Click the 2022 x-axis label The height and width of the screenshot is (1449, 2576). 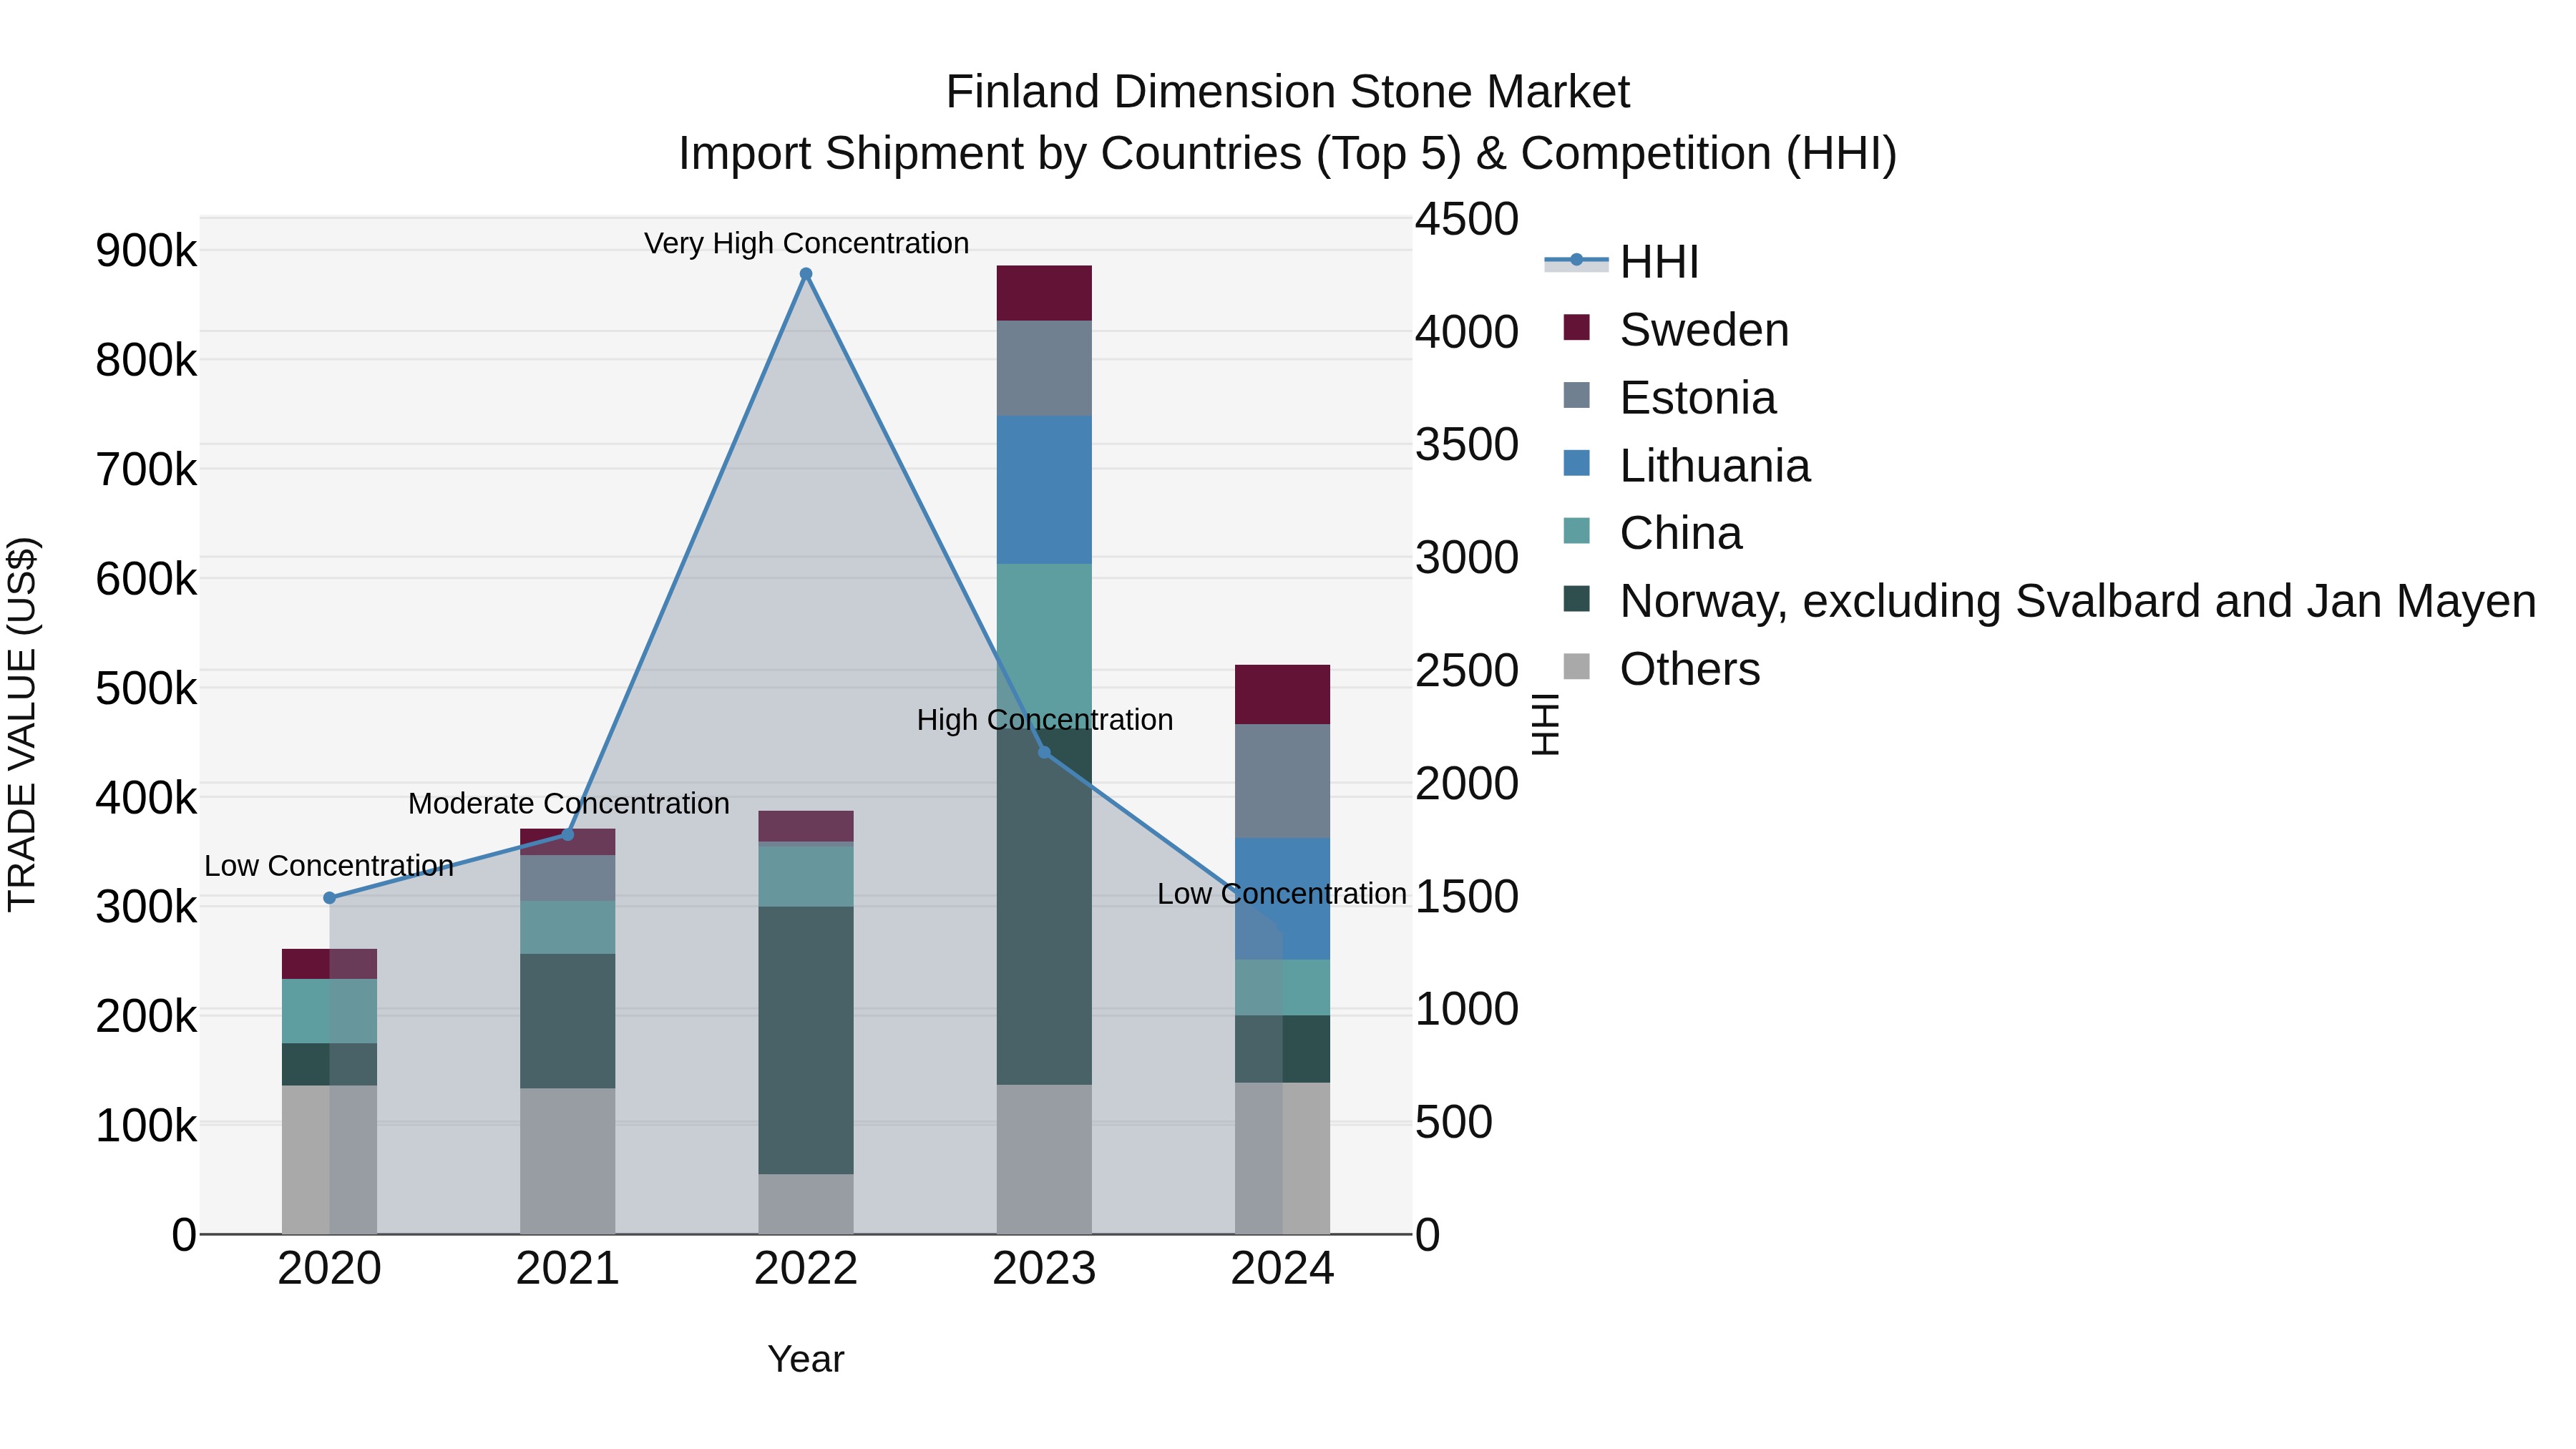click(x=806, y=1269)
